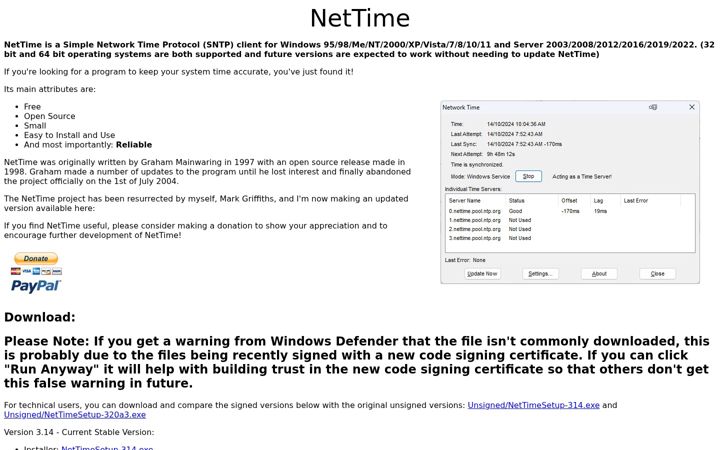Select the 0.nettime.pool.ntp.org server row

coord(570,211)
